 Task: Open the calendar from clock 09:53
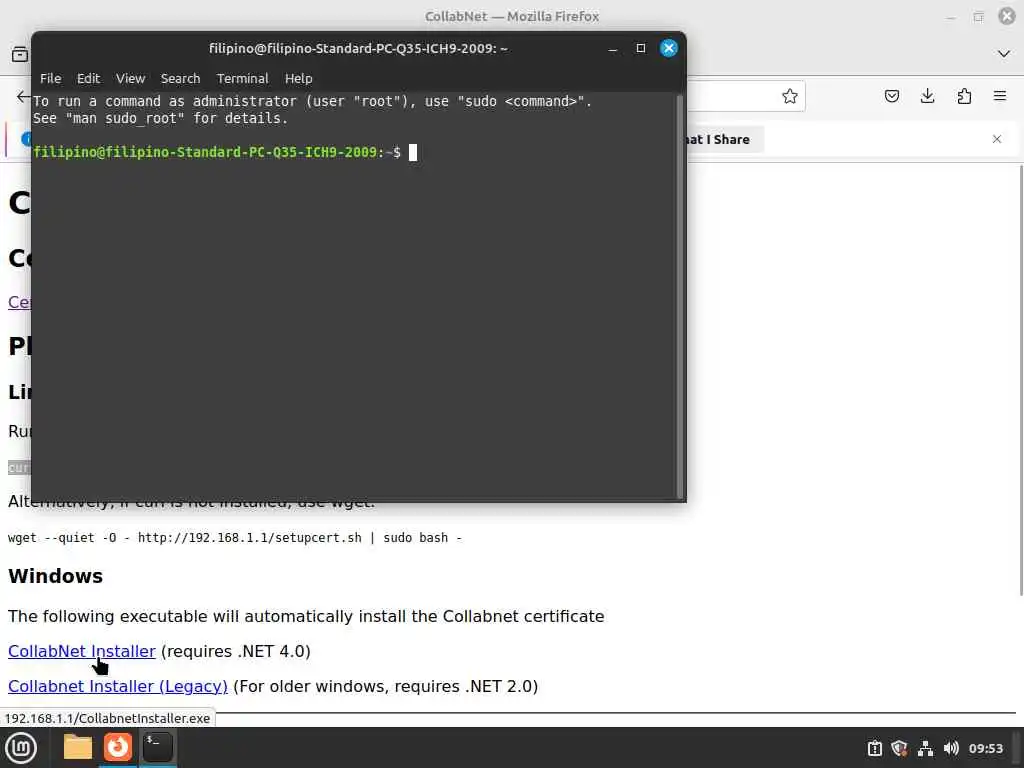[x=985, y=748]
